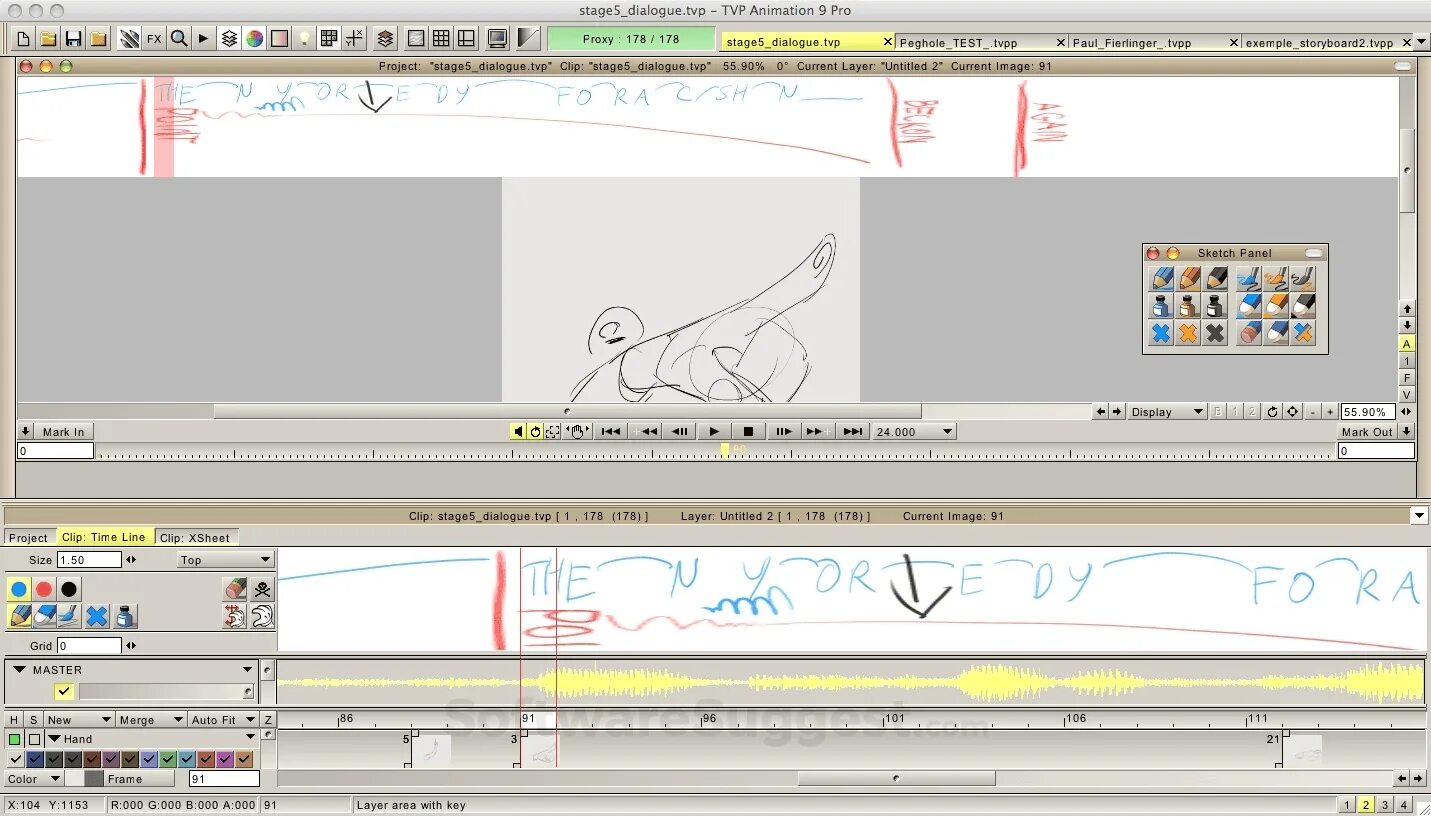This screenshot has height=816, width=1431.
Task: Click the Stop playback button
Action: coord(748,432)
